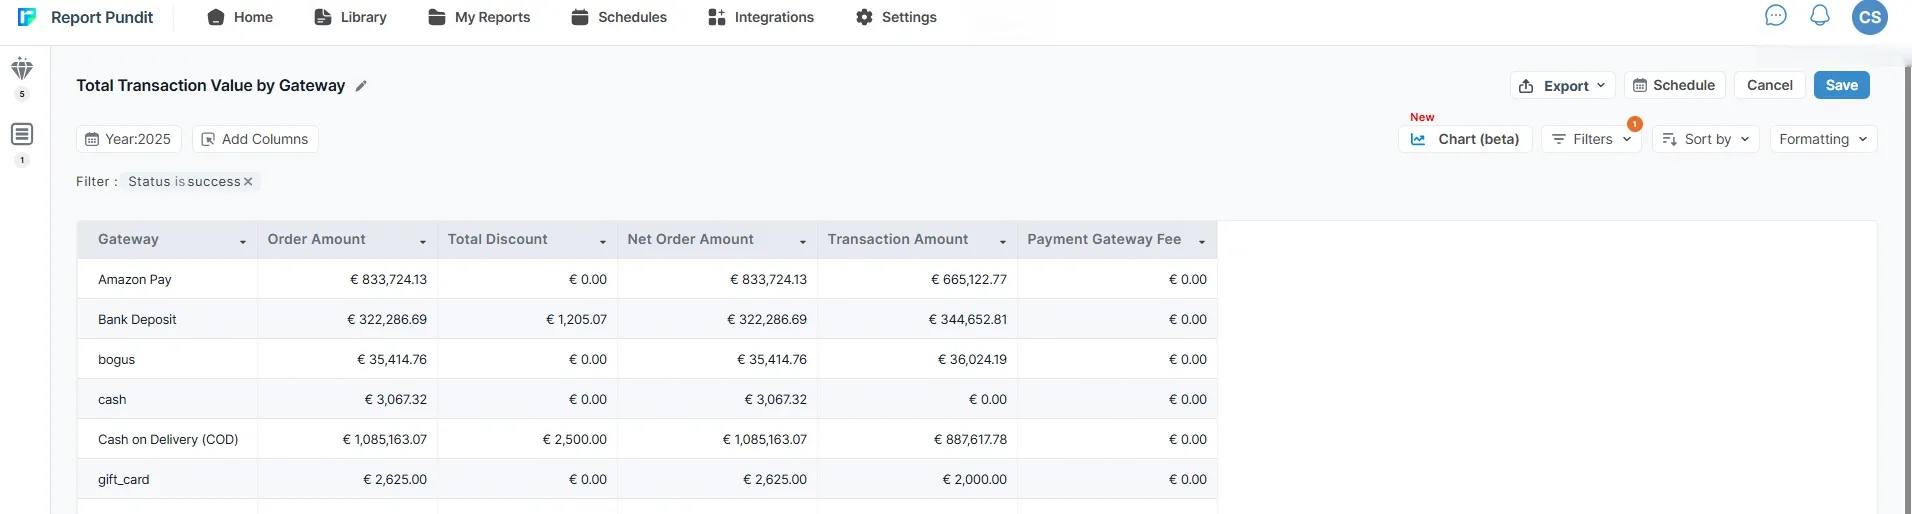This screenshot has height=514, width=1912.
Task: Select the Bank Deposit gateway cell
Action: click(168, 319)
